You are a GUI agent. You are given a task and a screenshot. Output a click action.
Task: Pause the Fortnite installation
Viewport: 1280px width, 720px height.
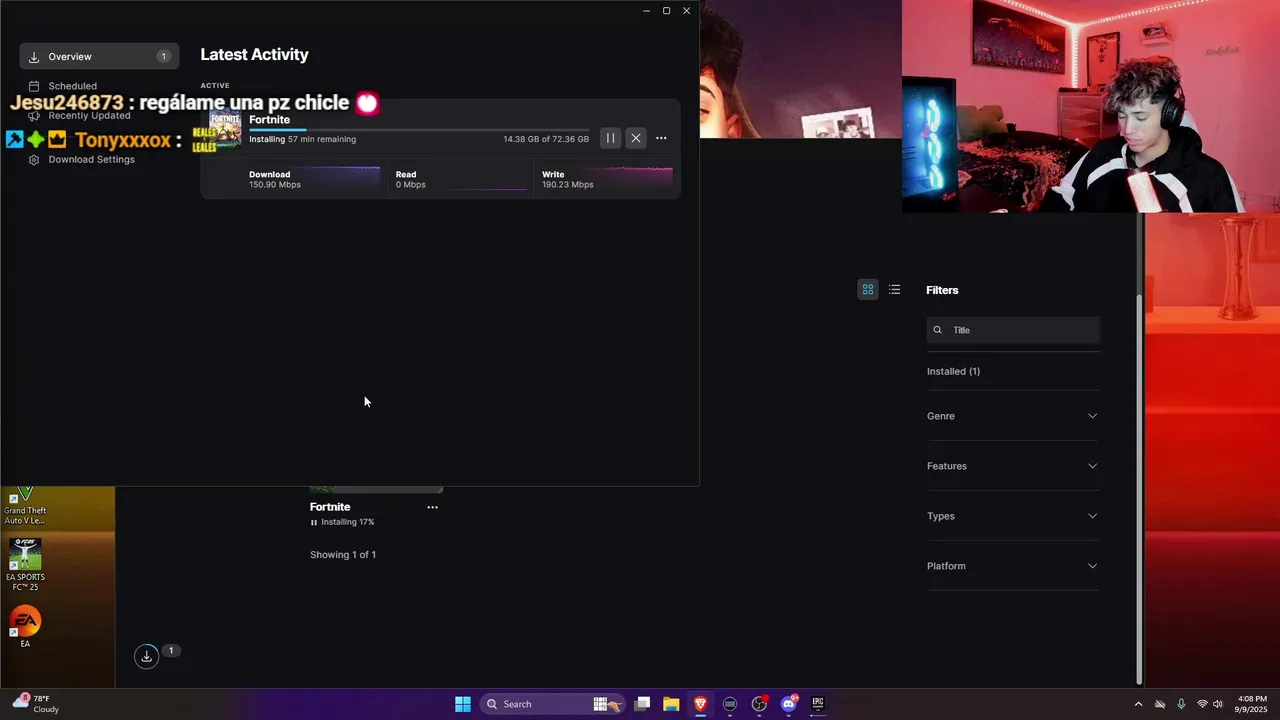[x=610, y=138]
